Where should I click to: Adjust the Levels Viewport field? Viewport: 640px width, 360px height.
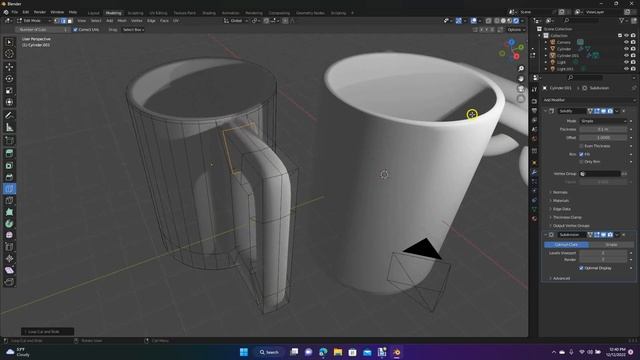[603, 253]
